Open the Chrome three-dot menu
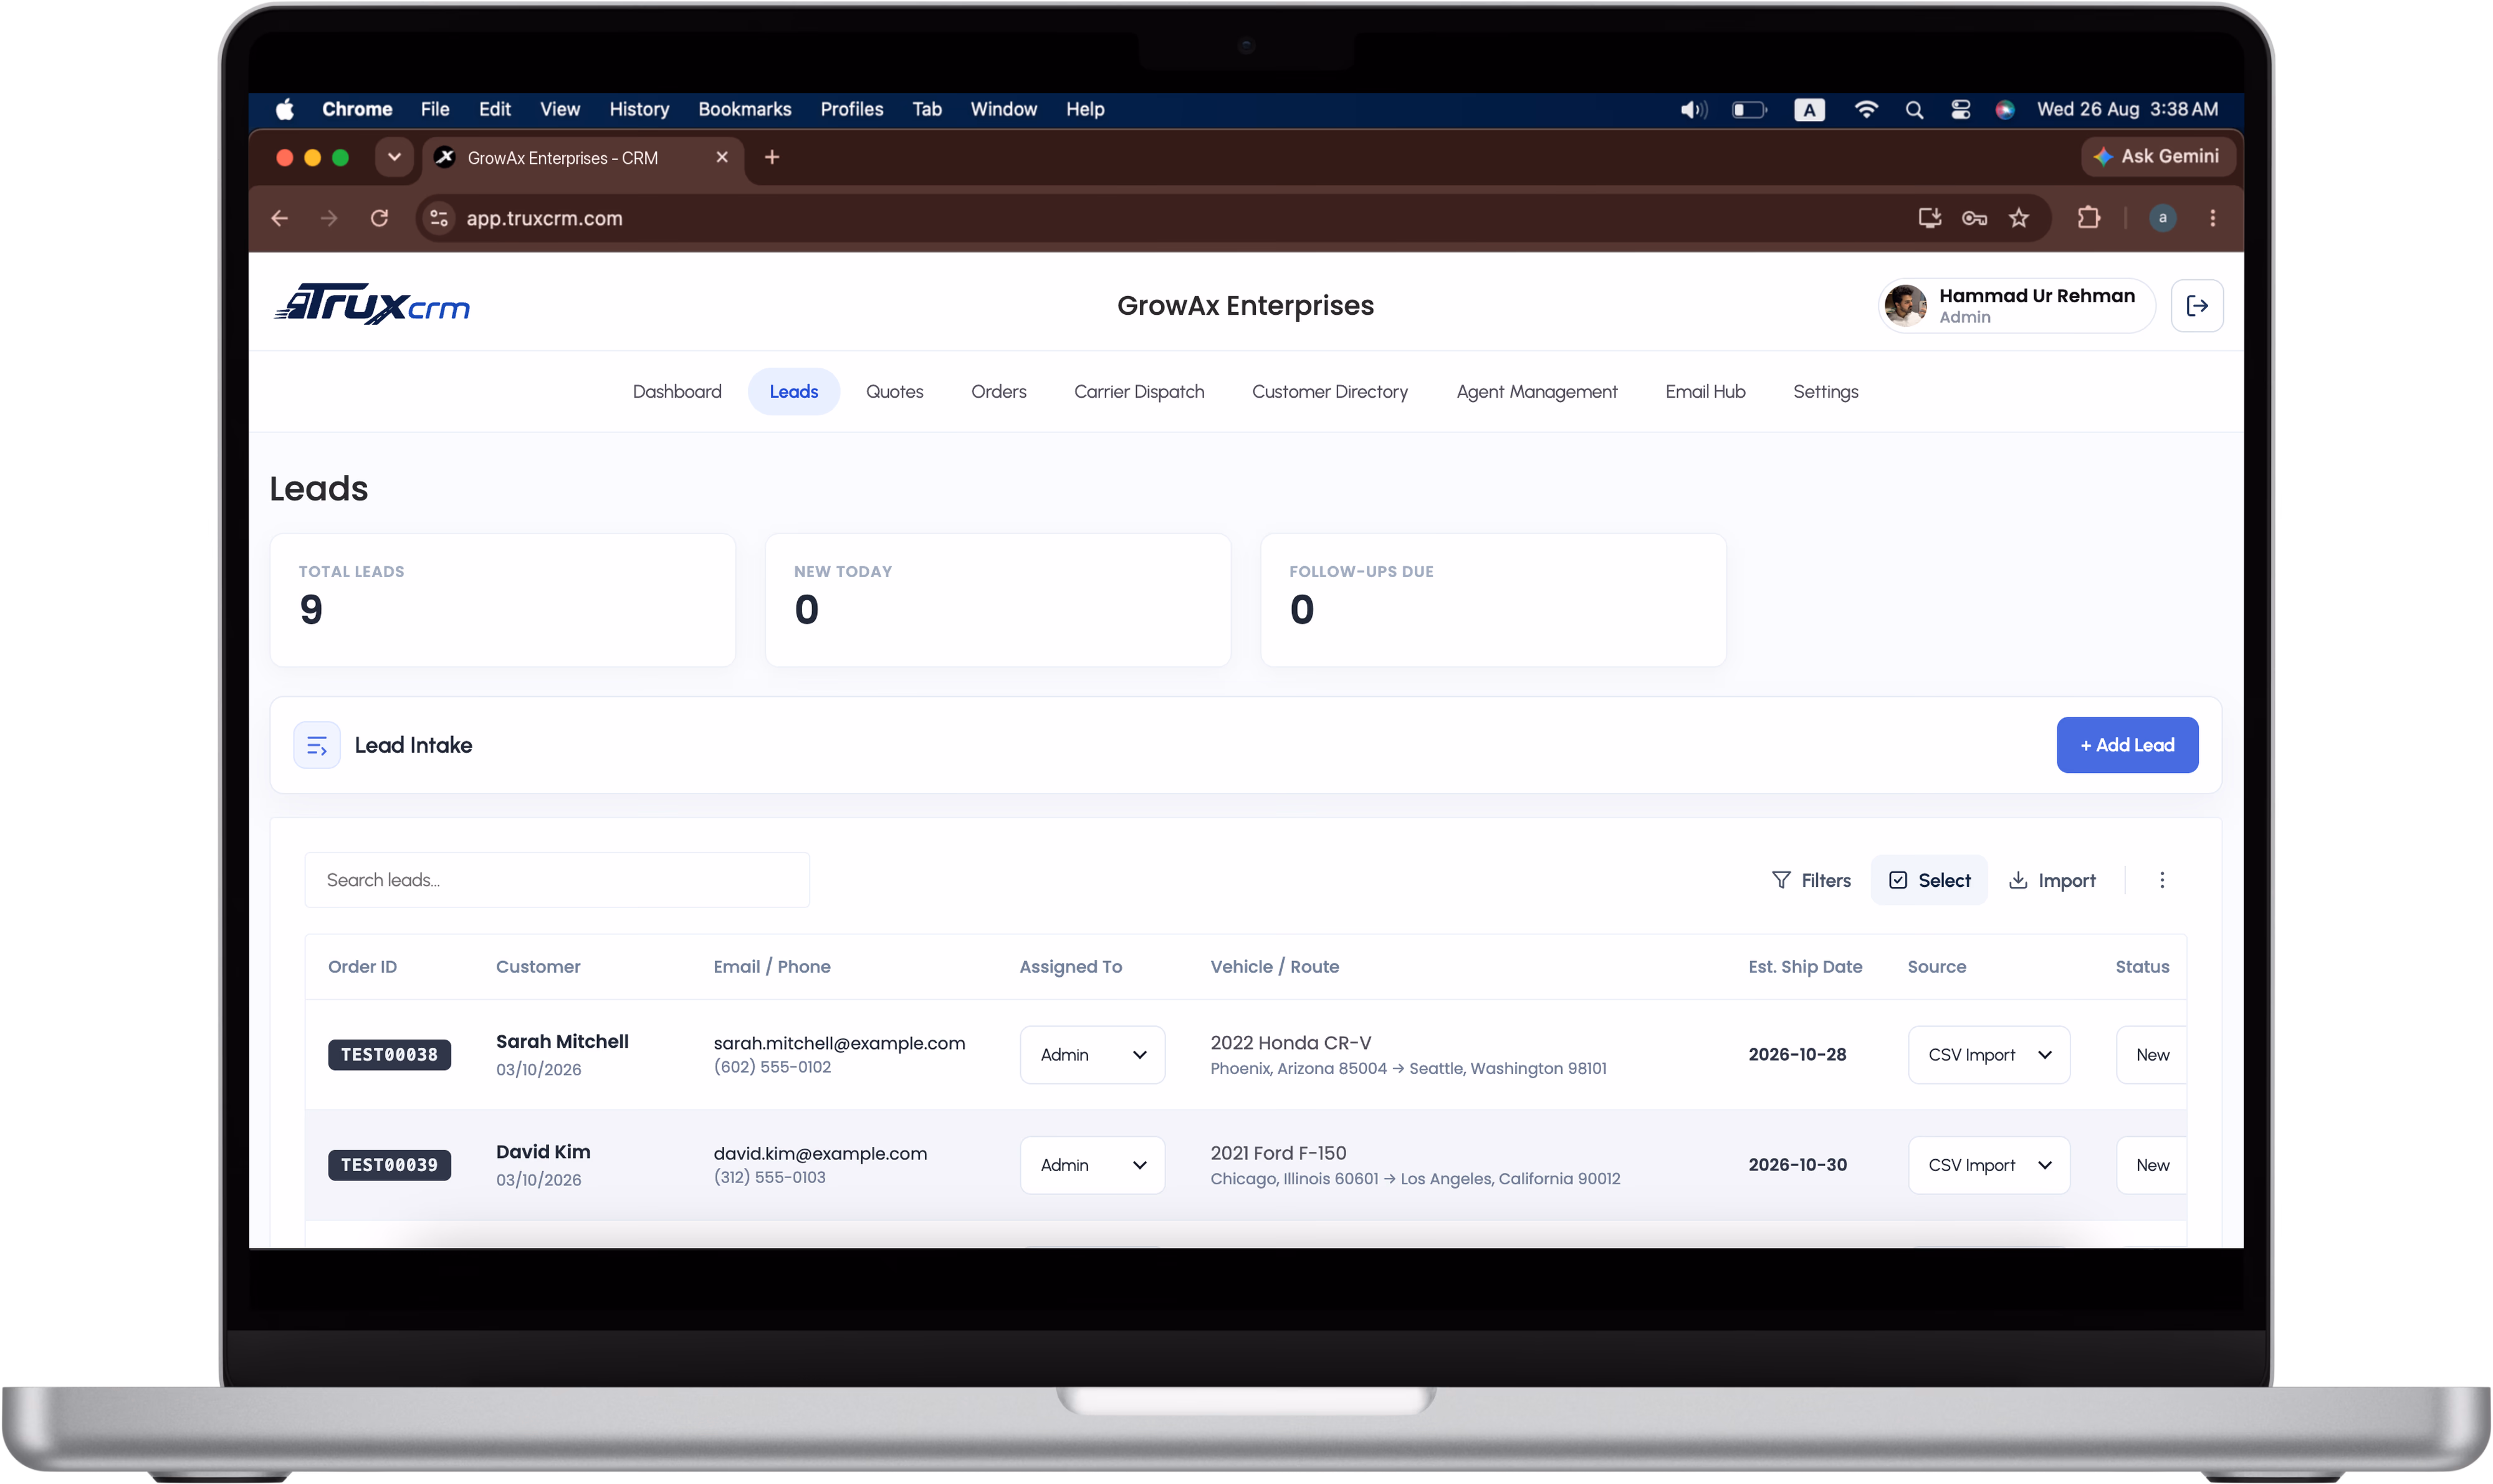The height and width of the screenshot is (1484, 2493). click(2212, 218)
